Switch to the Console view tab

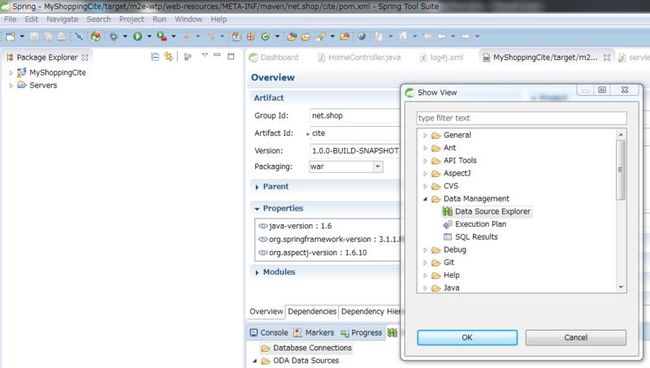click(x=269, y=332)
